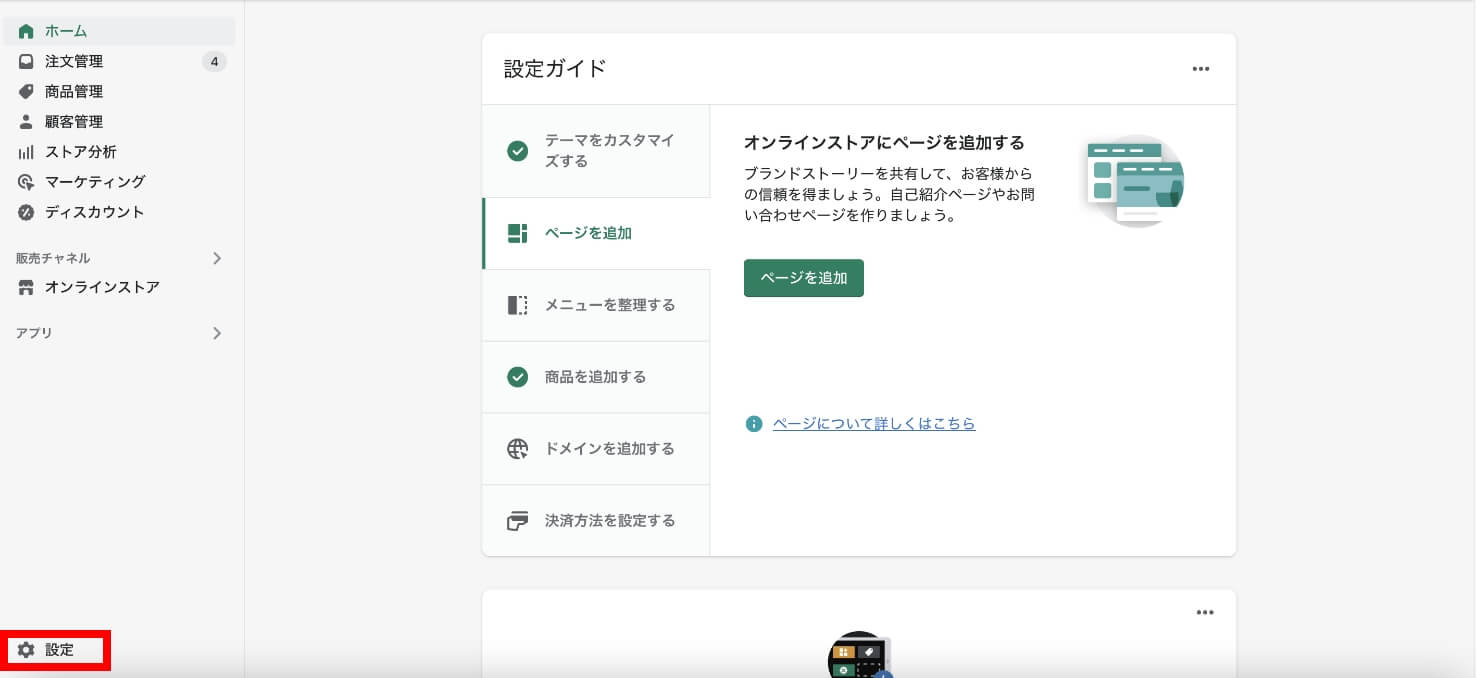Toggle the ページを追加 step indicator icon
This screenshot has height=678, width=1476.
pos(517,232)
